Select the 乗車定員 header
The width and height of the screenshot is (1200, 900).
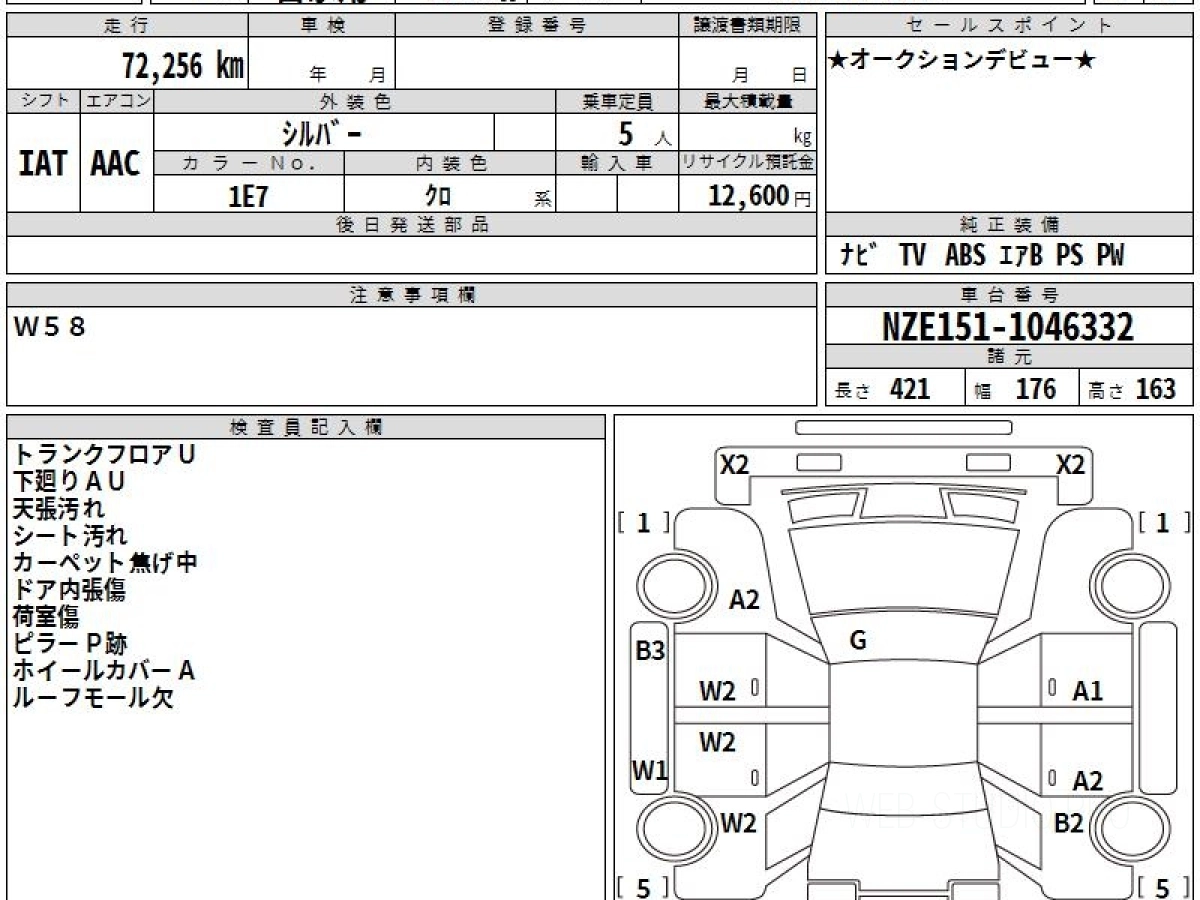617,101
